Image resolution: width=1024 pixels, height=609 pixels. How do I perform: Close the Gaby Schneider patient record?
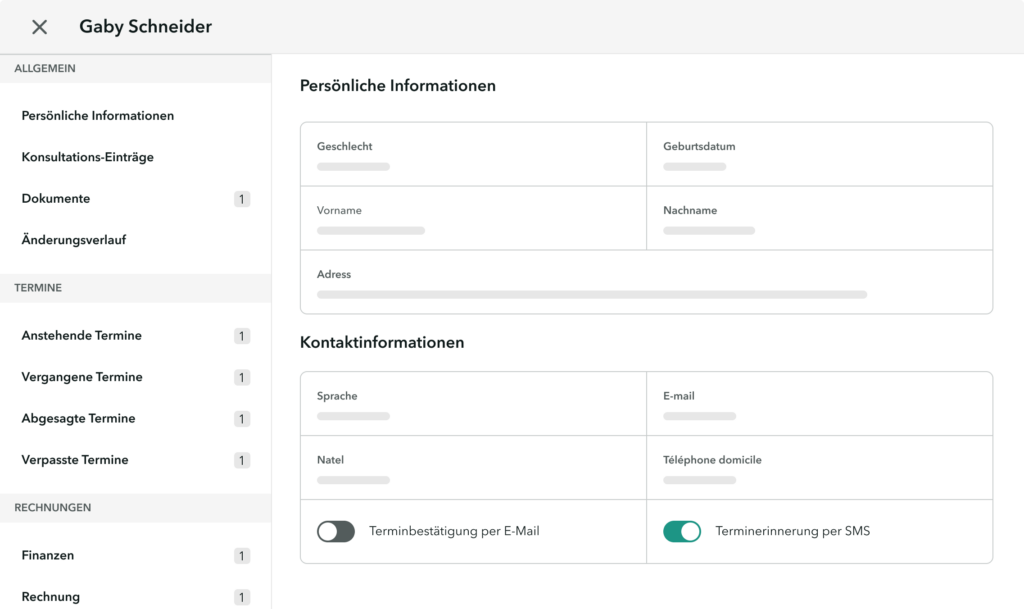point(38,27)
